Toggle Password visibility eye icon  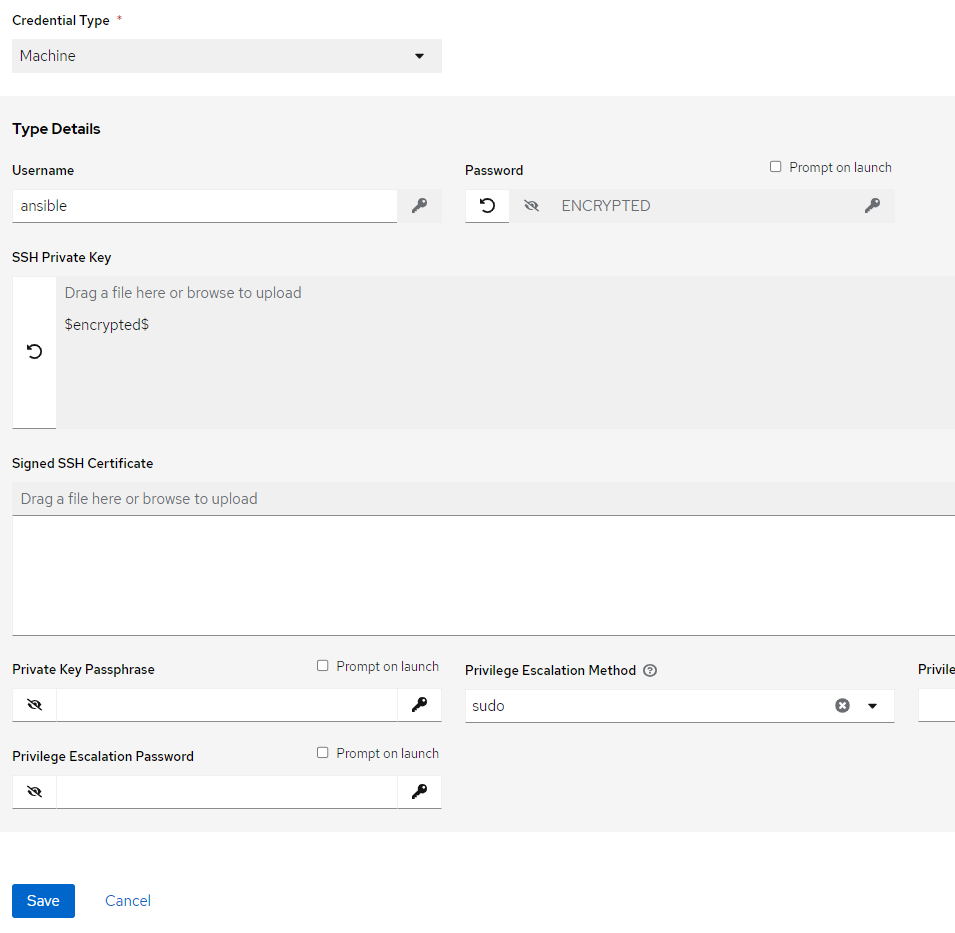coord(531,206)
